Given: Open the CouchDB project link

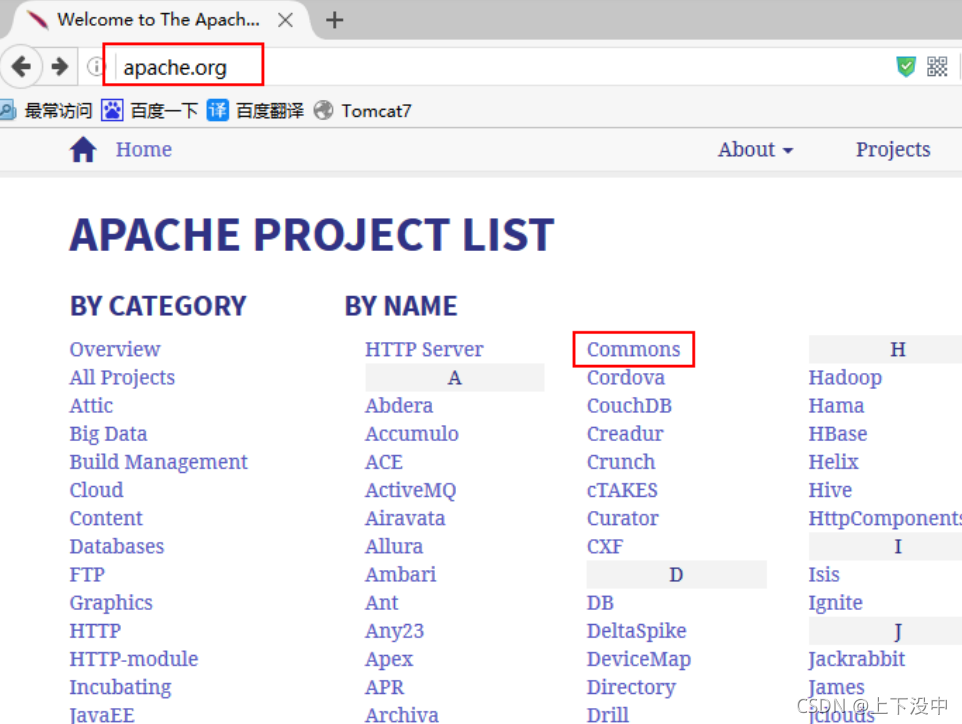Looking at the screenshot, I should pyautogui.click(x=629, y=406).
